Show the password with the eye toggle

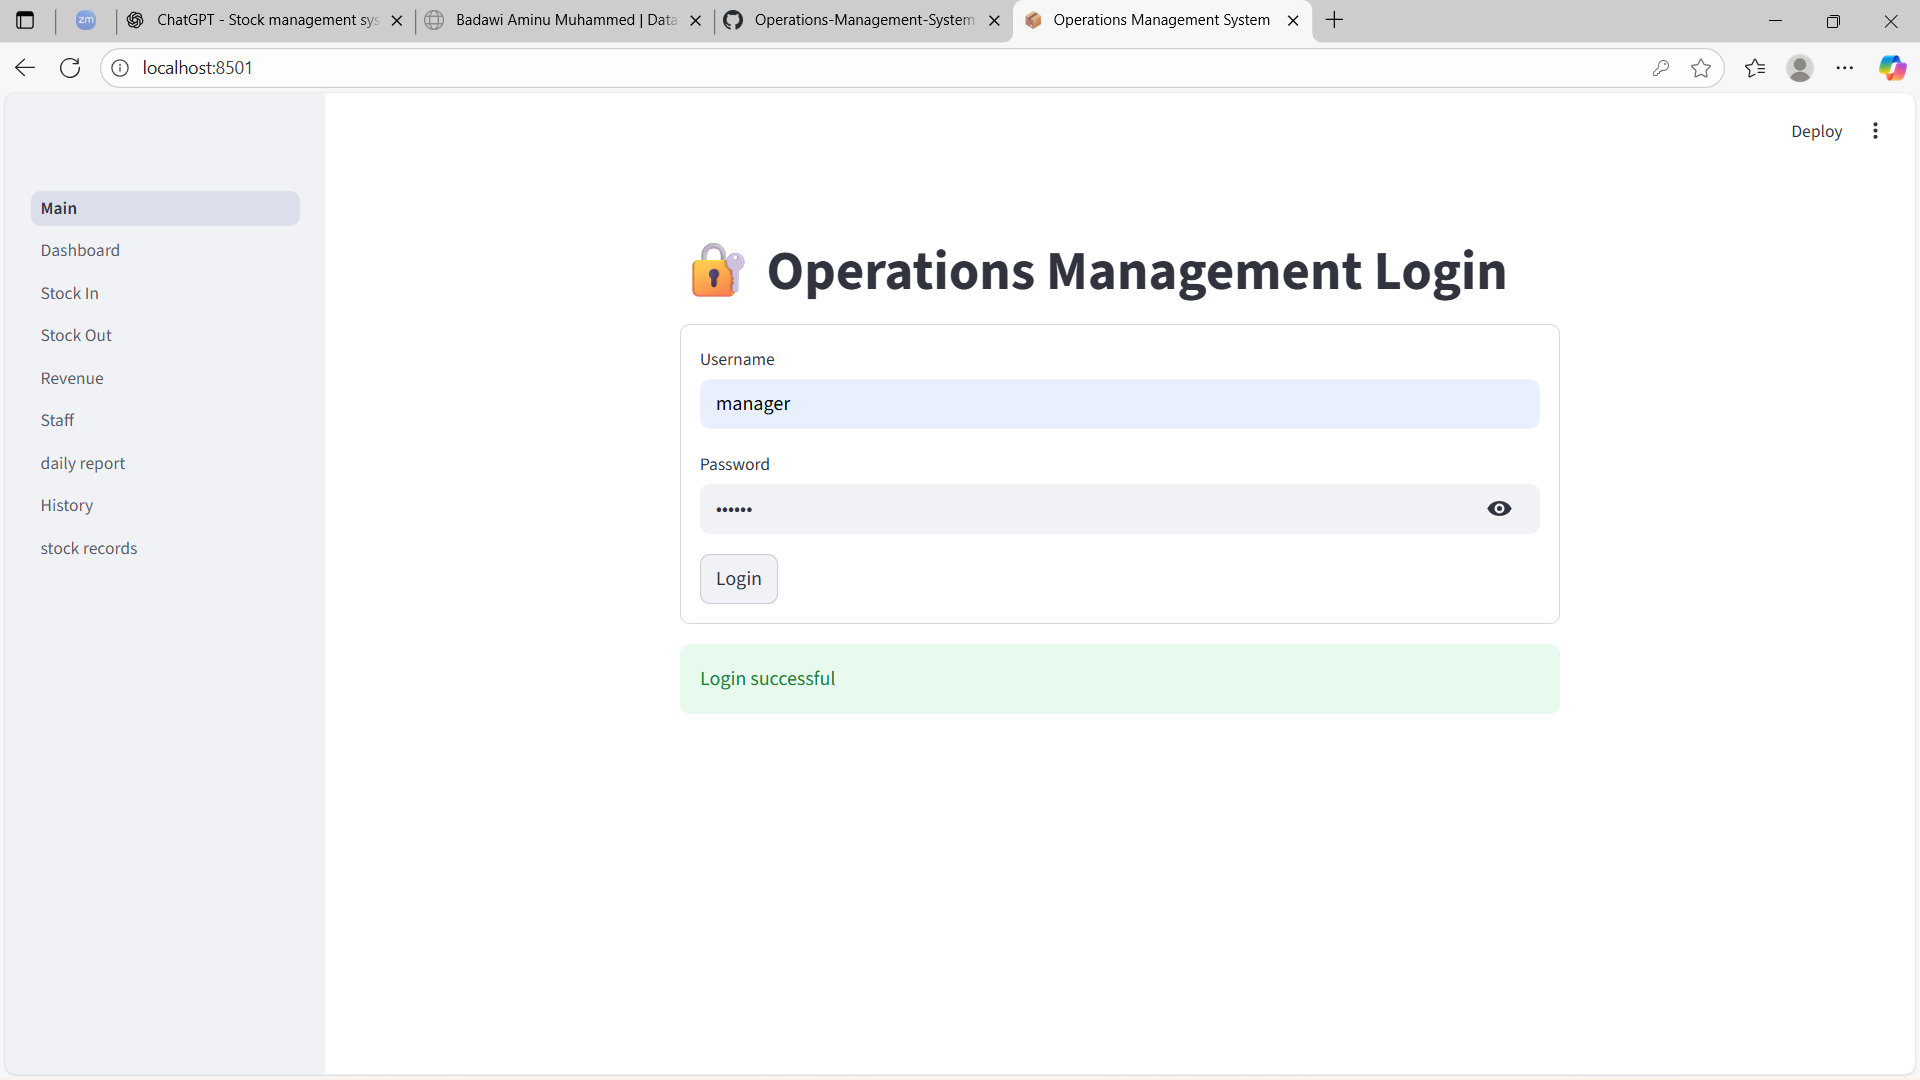coord(1499,508)
